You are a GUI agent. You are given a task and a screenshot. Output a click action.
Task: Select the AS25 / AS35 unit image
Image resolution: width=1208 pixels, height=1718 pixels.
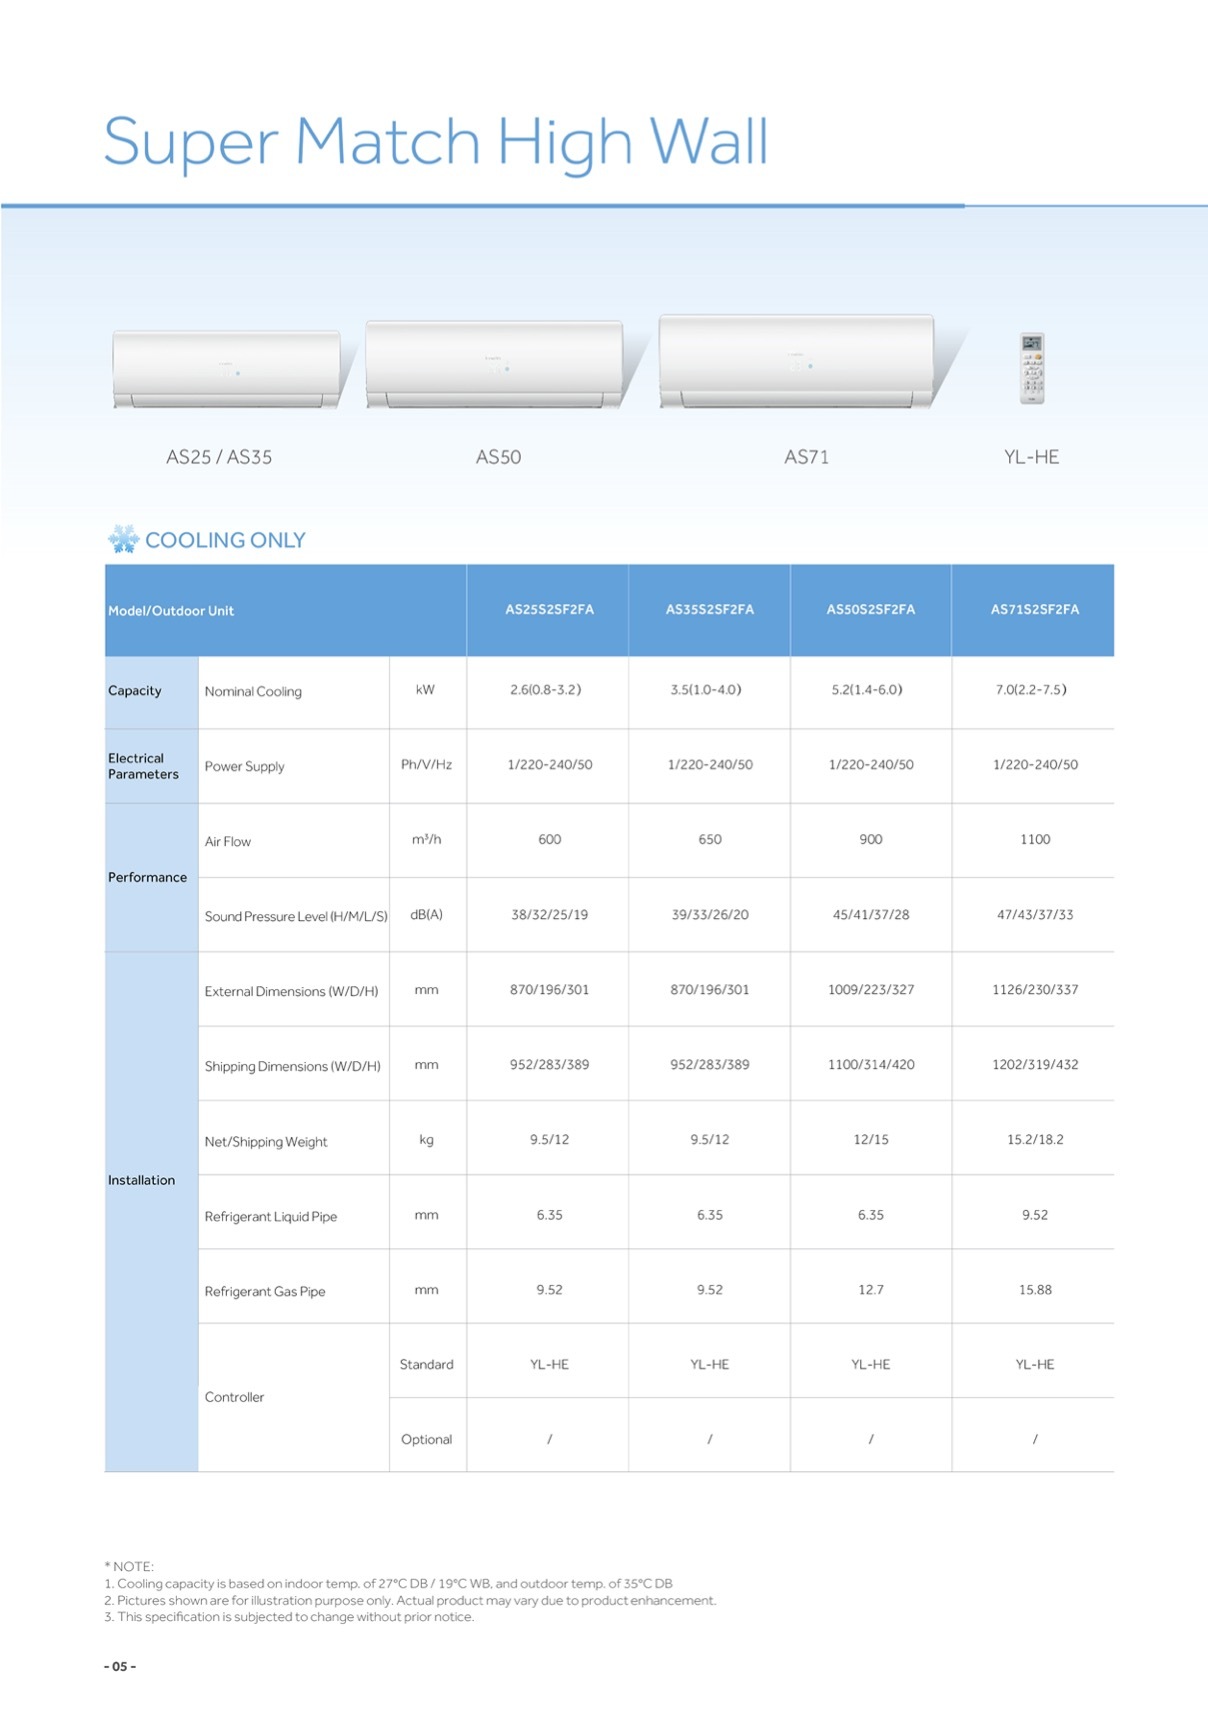(x=227, y=369)
